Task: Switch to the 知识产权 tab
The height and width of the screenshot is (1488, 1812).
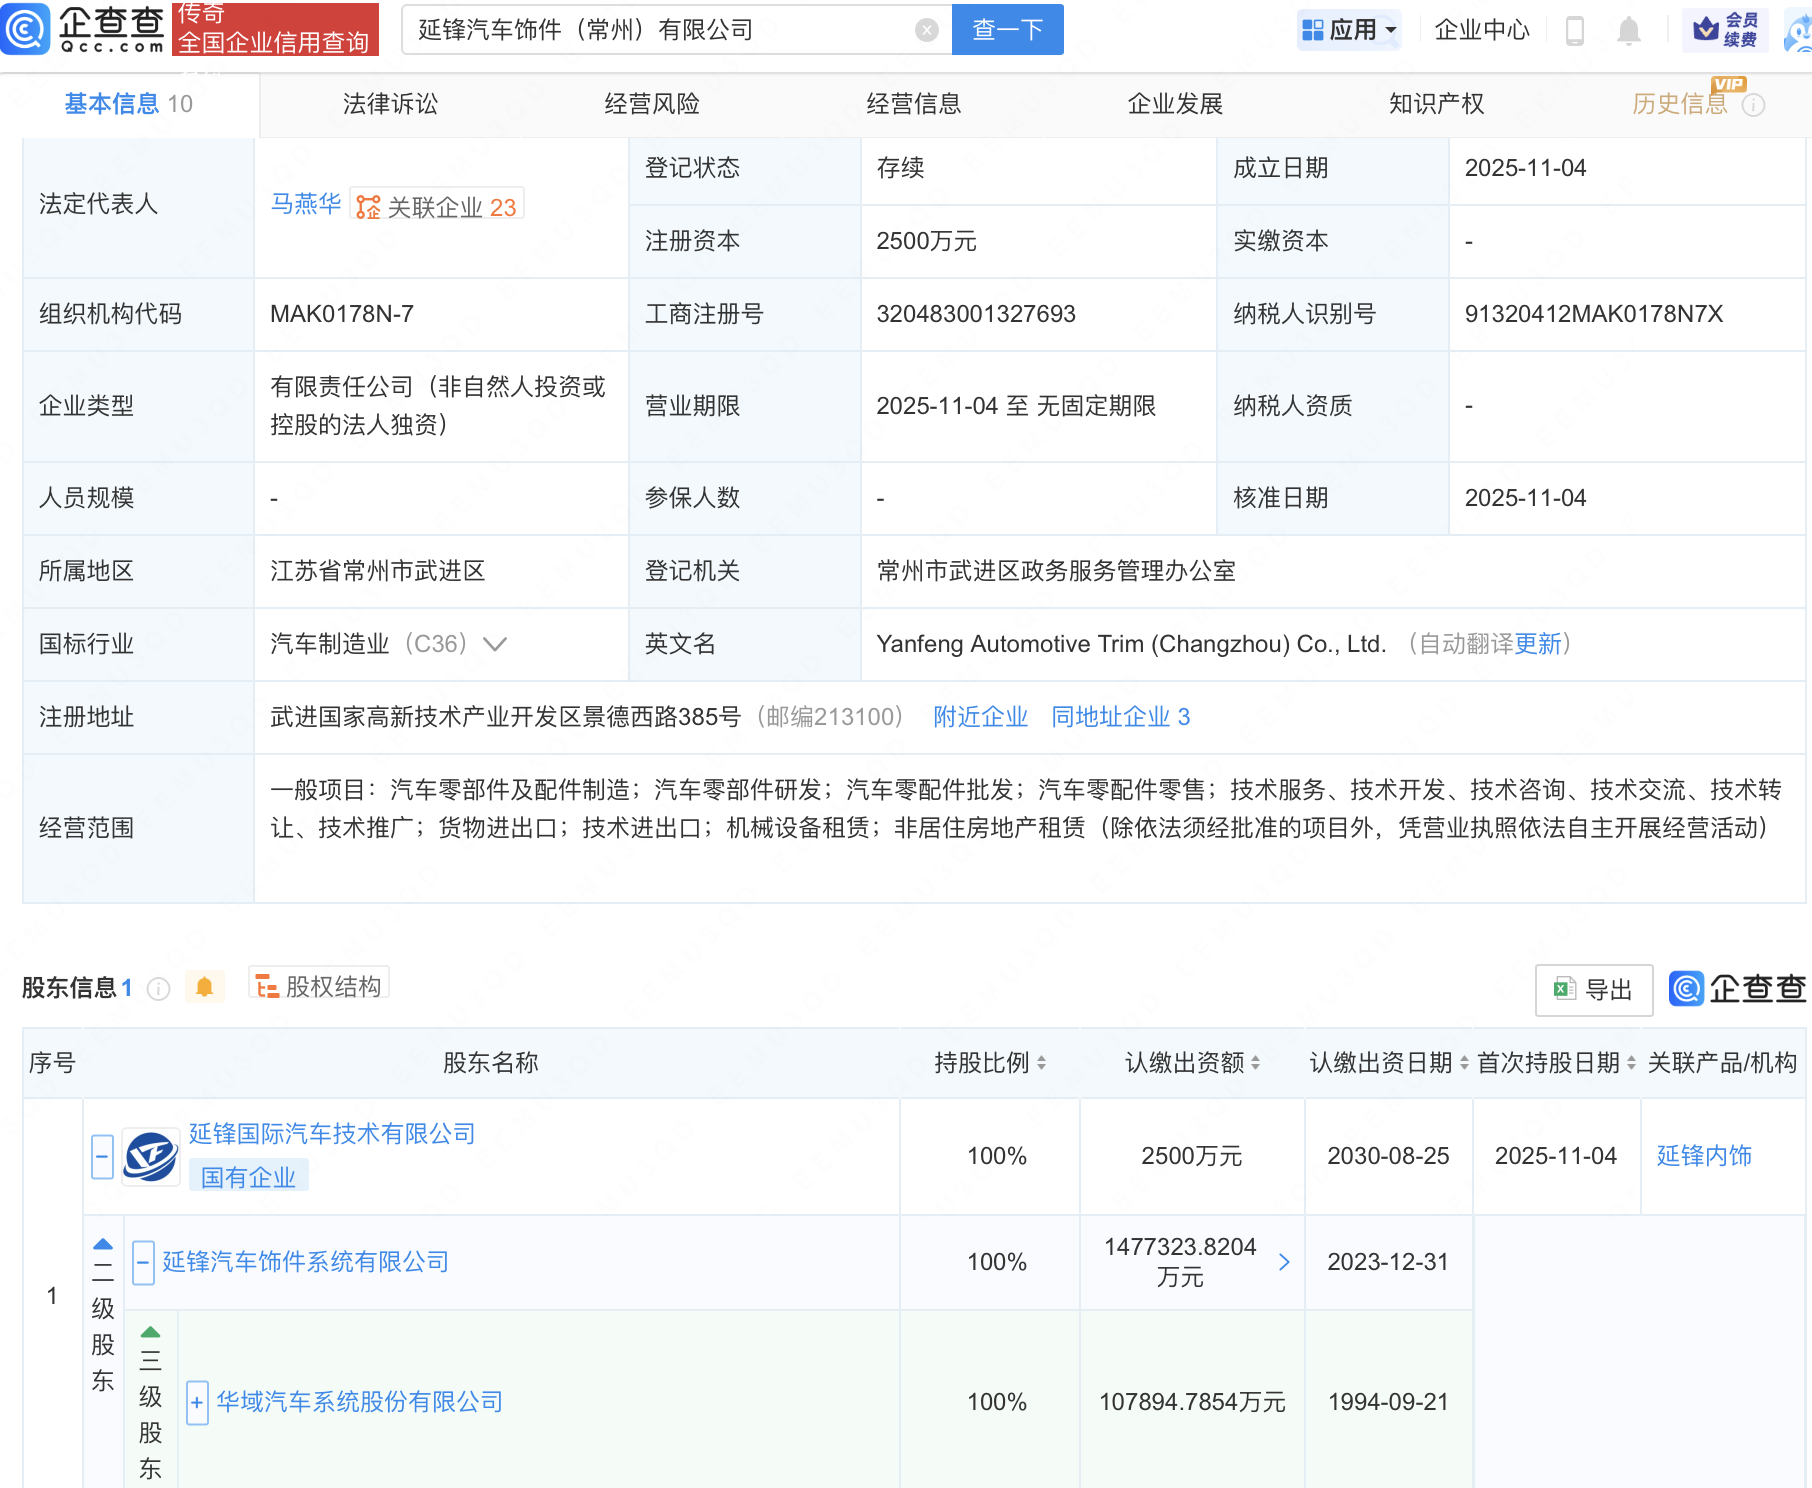Action: (x=1435, y=103)
